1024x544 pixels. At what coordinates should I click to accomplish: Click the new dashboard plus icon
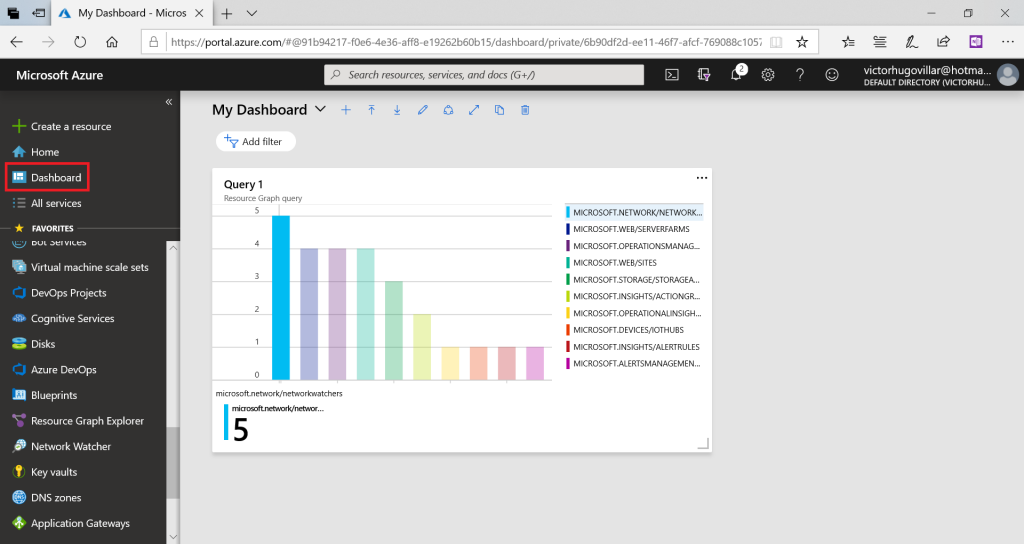point(346,110)
